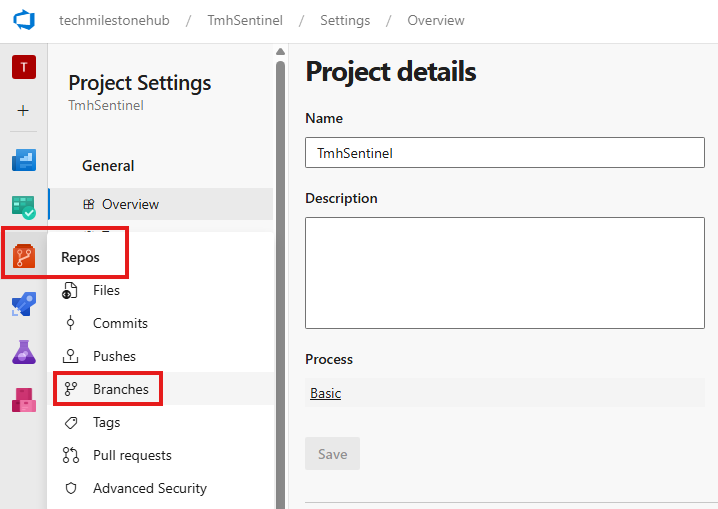The height and width of the screenshot is (509, 718).
Task: Click the Pushes upload icon
Action: point(70,356)
